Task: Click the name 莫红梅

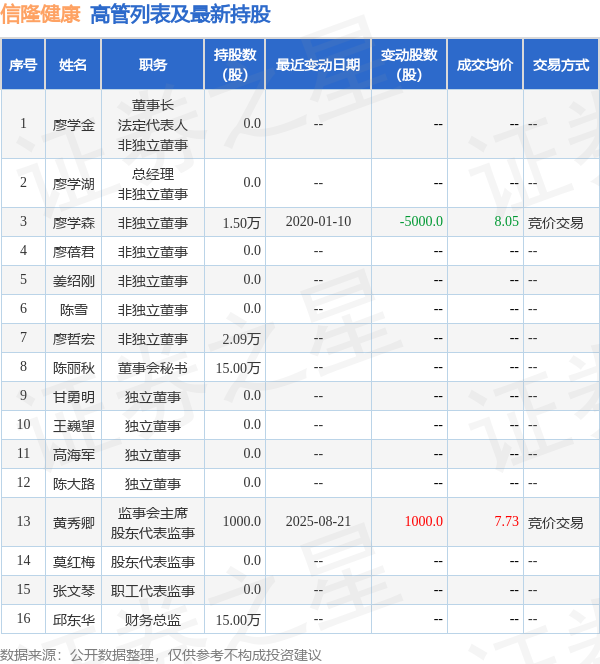Action: [x=73, y=562]
